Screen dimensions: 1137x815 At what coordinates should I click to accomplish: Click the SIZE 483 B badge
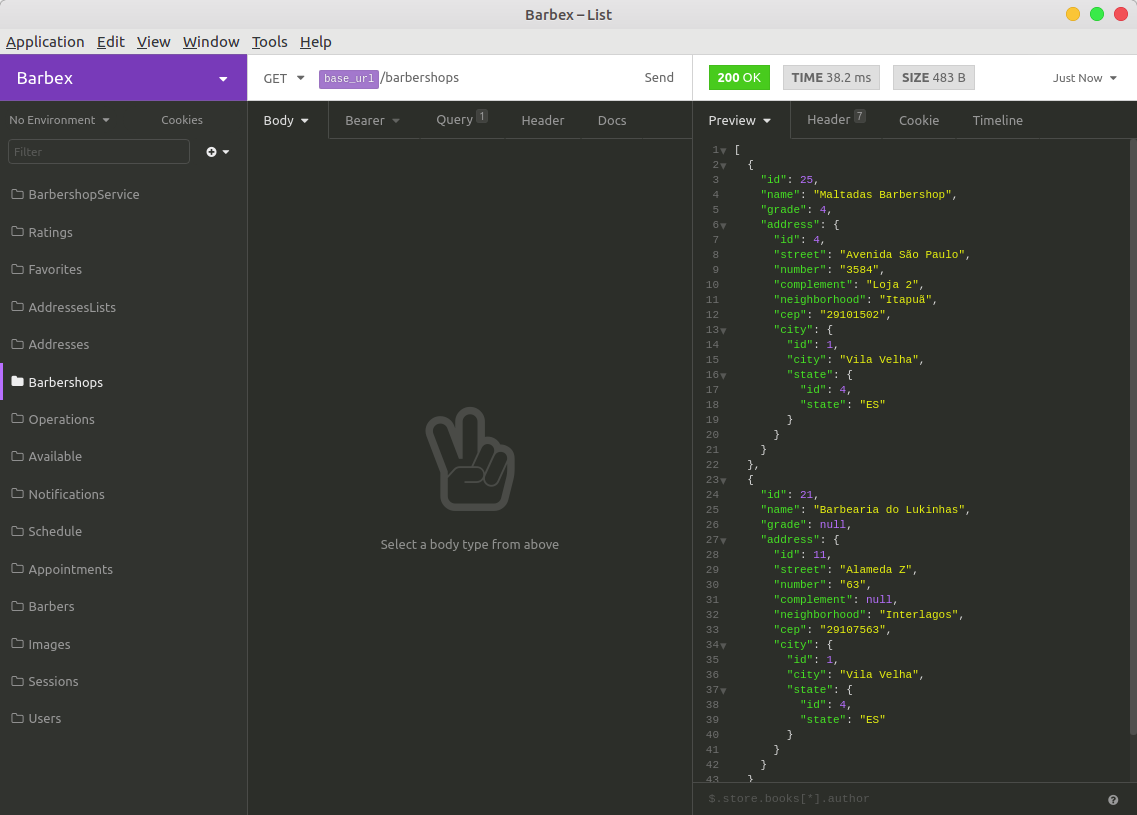(x=933, y=78)
